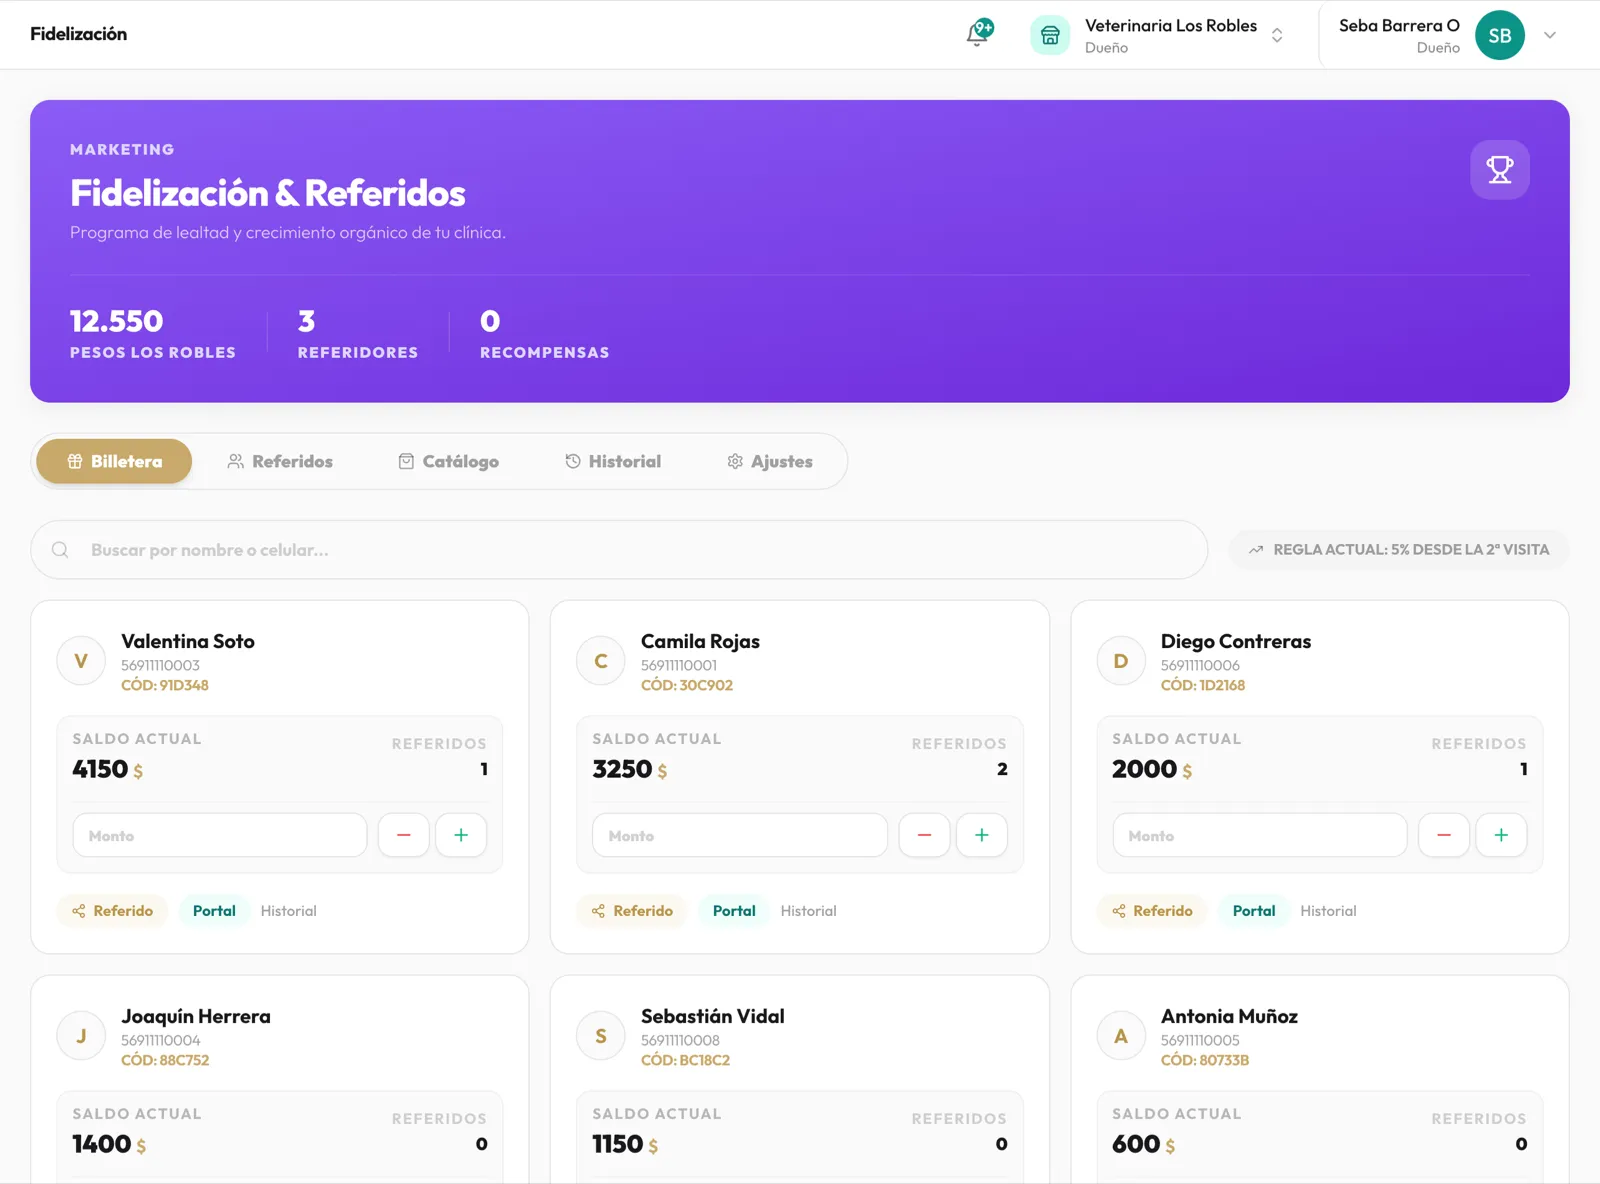1600x1184 pixels.
Task: Switch to the Catálogo tab
Action: pyautogui.click(x=448, y=461)
